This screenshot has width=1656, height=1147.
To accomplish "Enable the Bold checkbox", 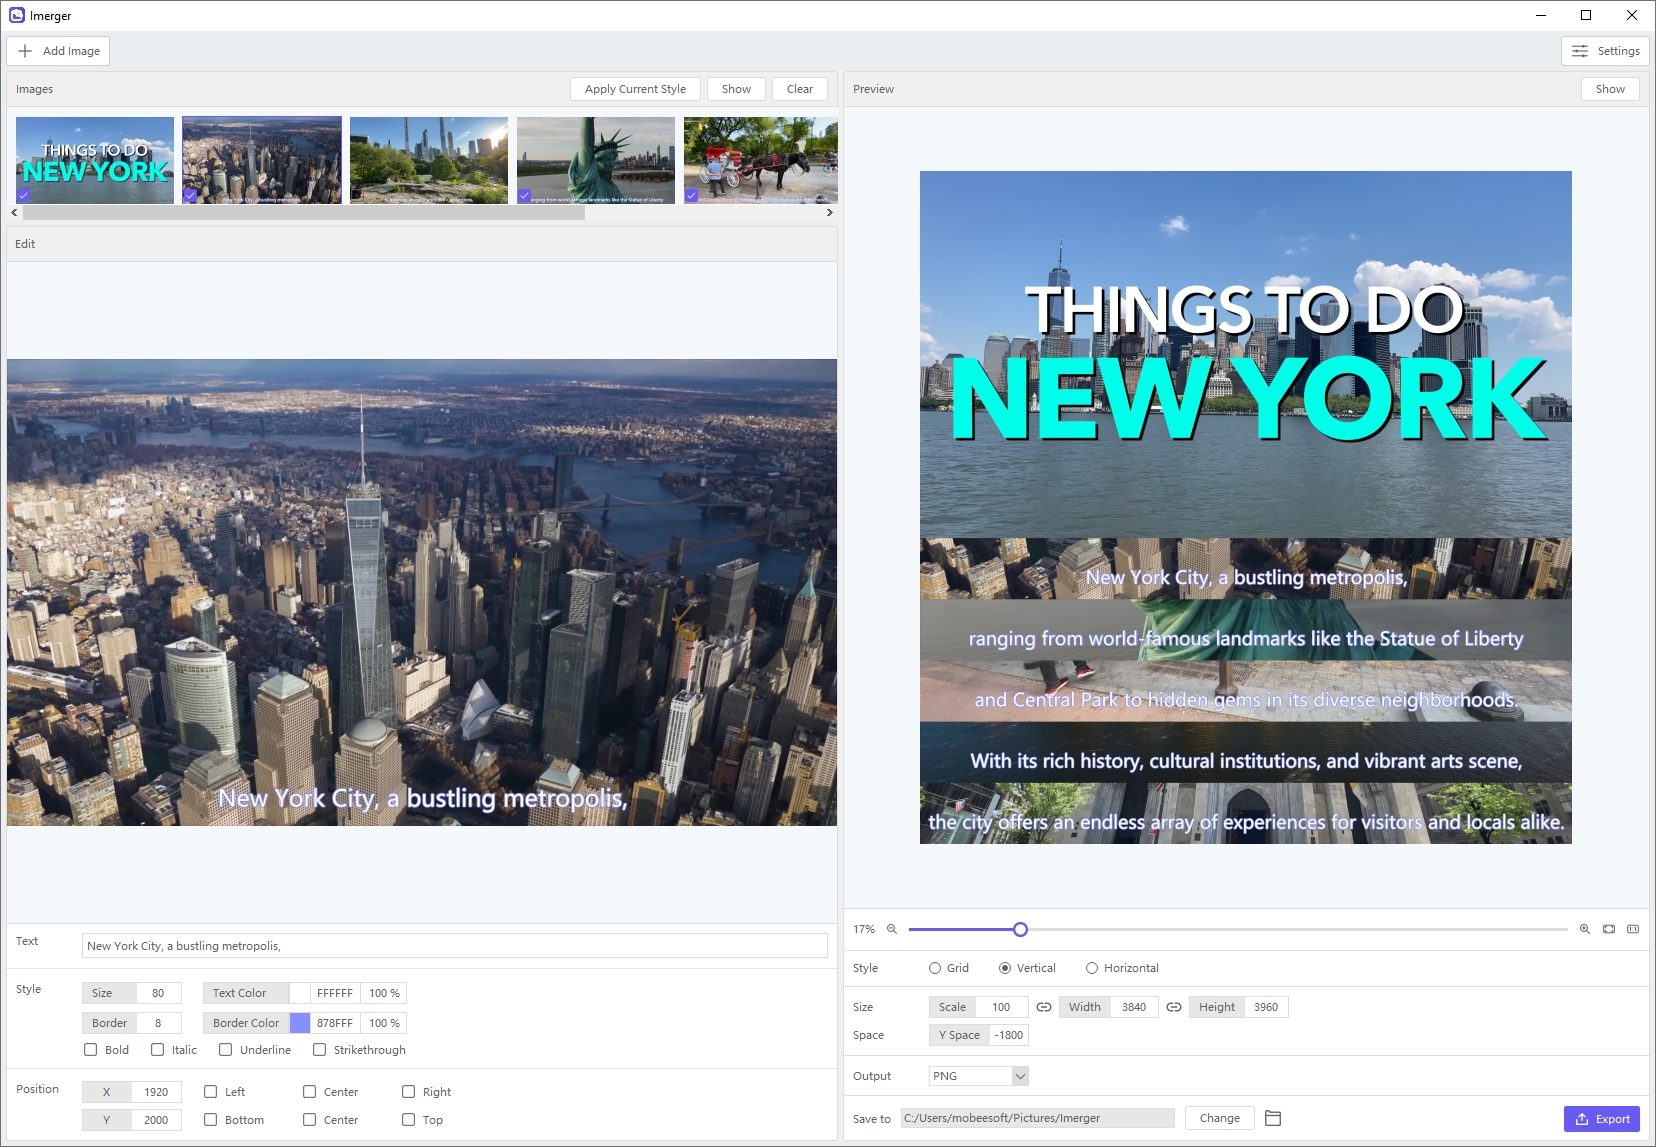I will 91,1050.
